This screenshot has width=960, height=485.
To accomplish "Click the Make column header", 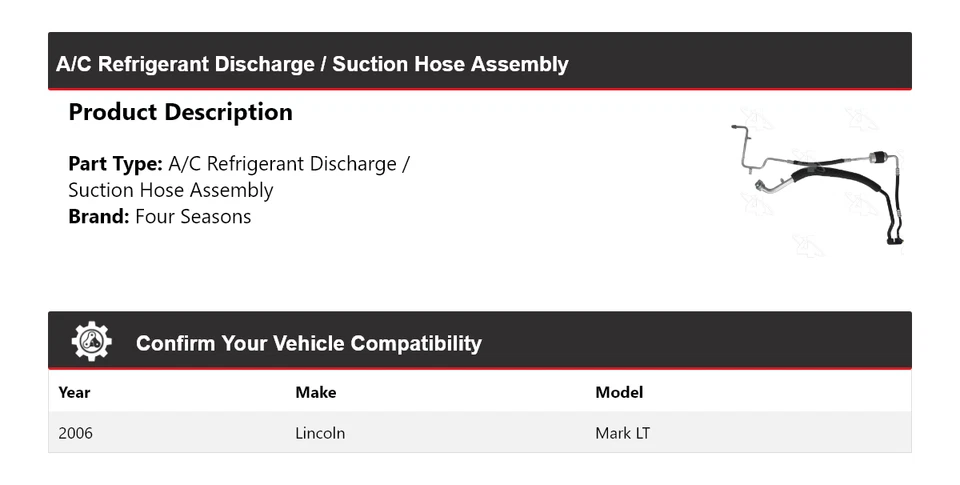I will 315,392.
